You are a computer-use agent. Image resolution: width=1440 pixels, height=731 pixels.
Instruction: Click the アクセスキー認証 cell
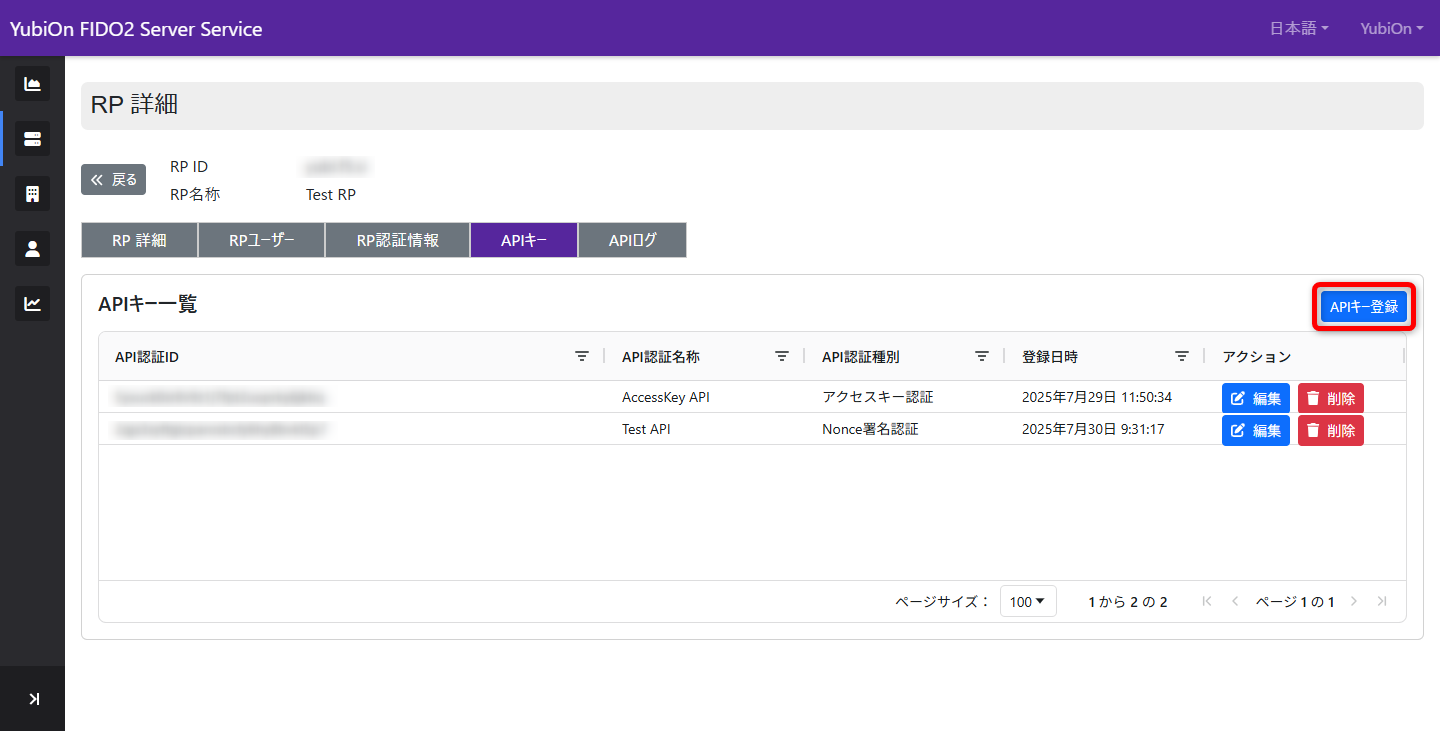pos(878,397)
